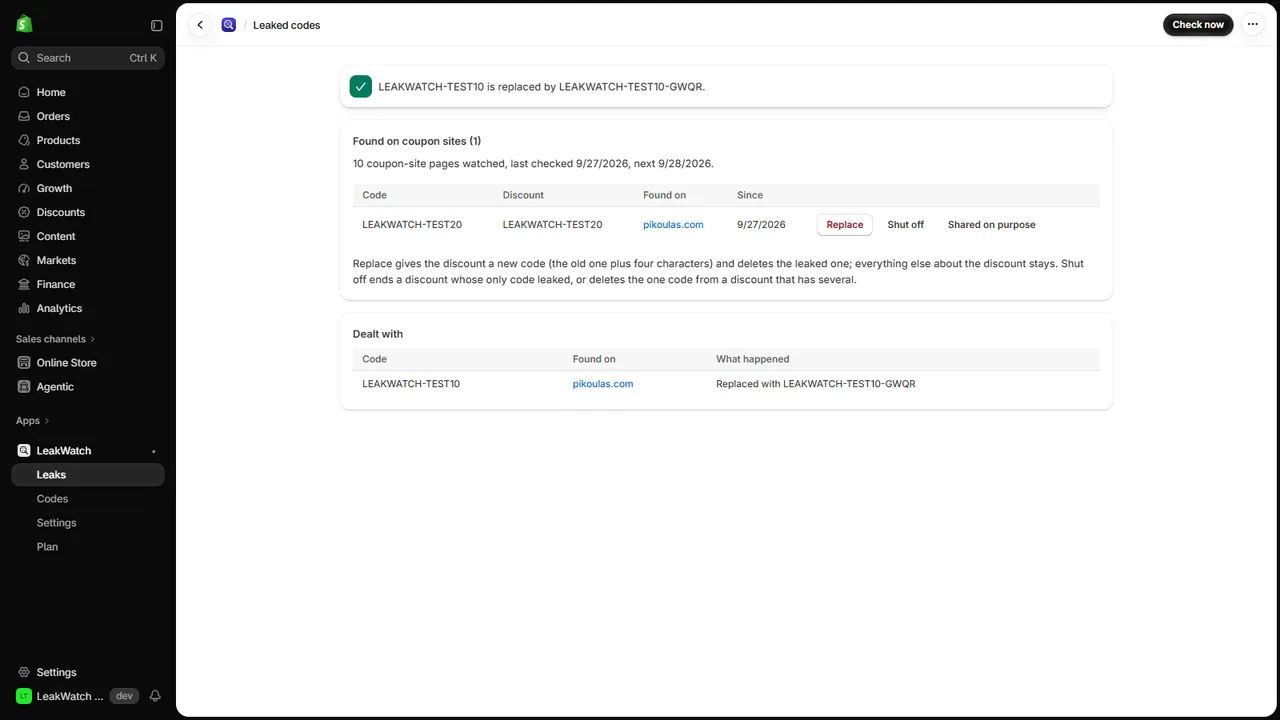Expand the Sales channels section
Viewport: 1280px width, 720px height.
pos(56,339)
